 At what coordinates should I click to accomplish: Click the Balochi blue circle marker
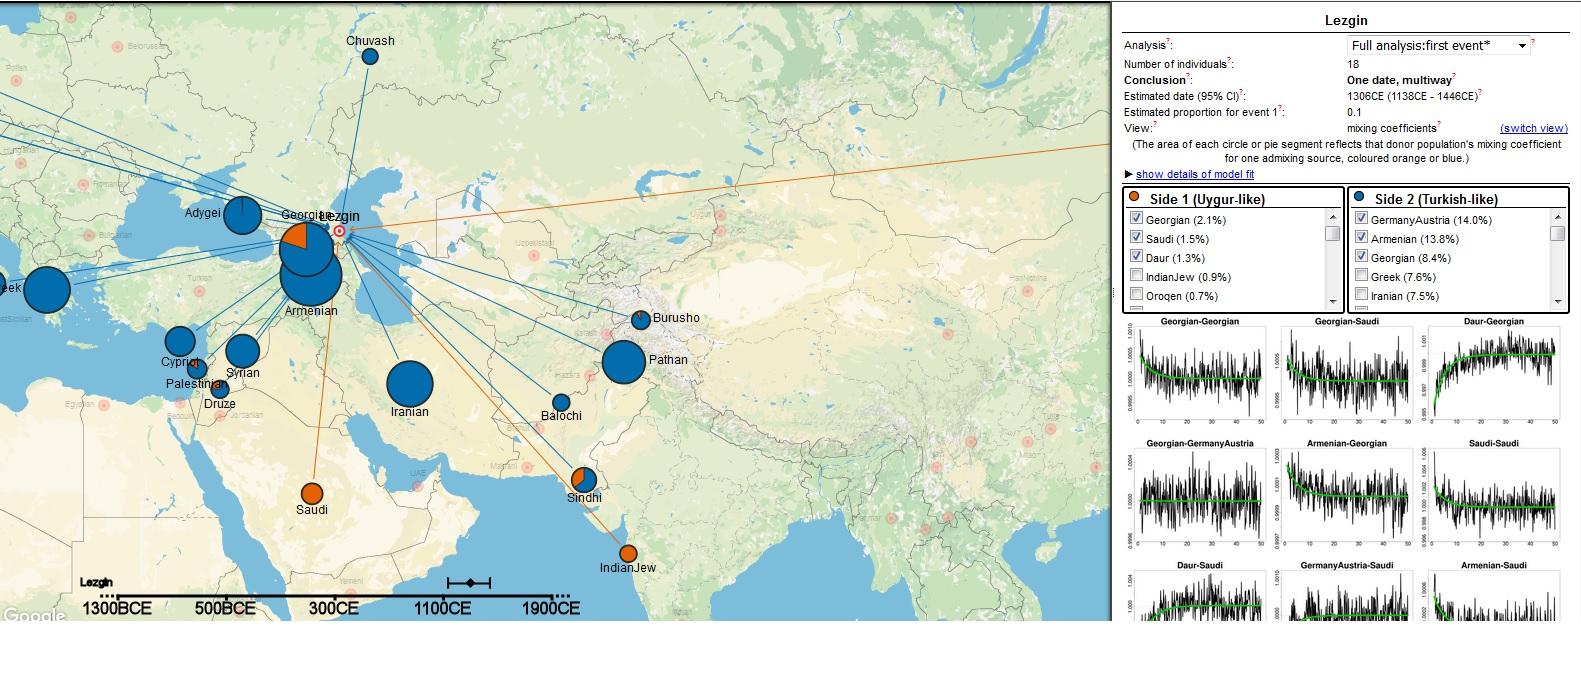[x=561, y=402]
